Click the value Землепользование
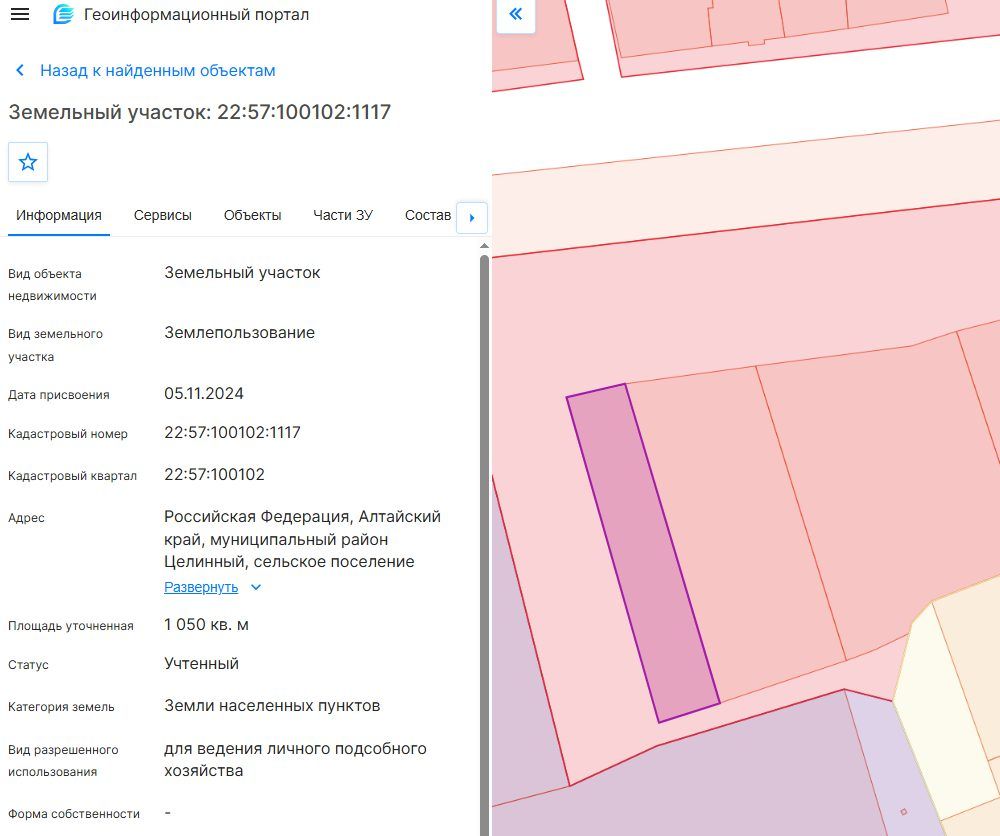 pos(239,333)
